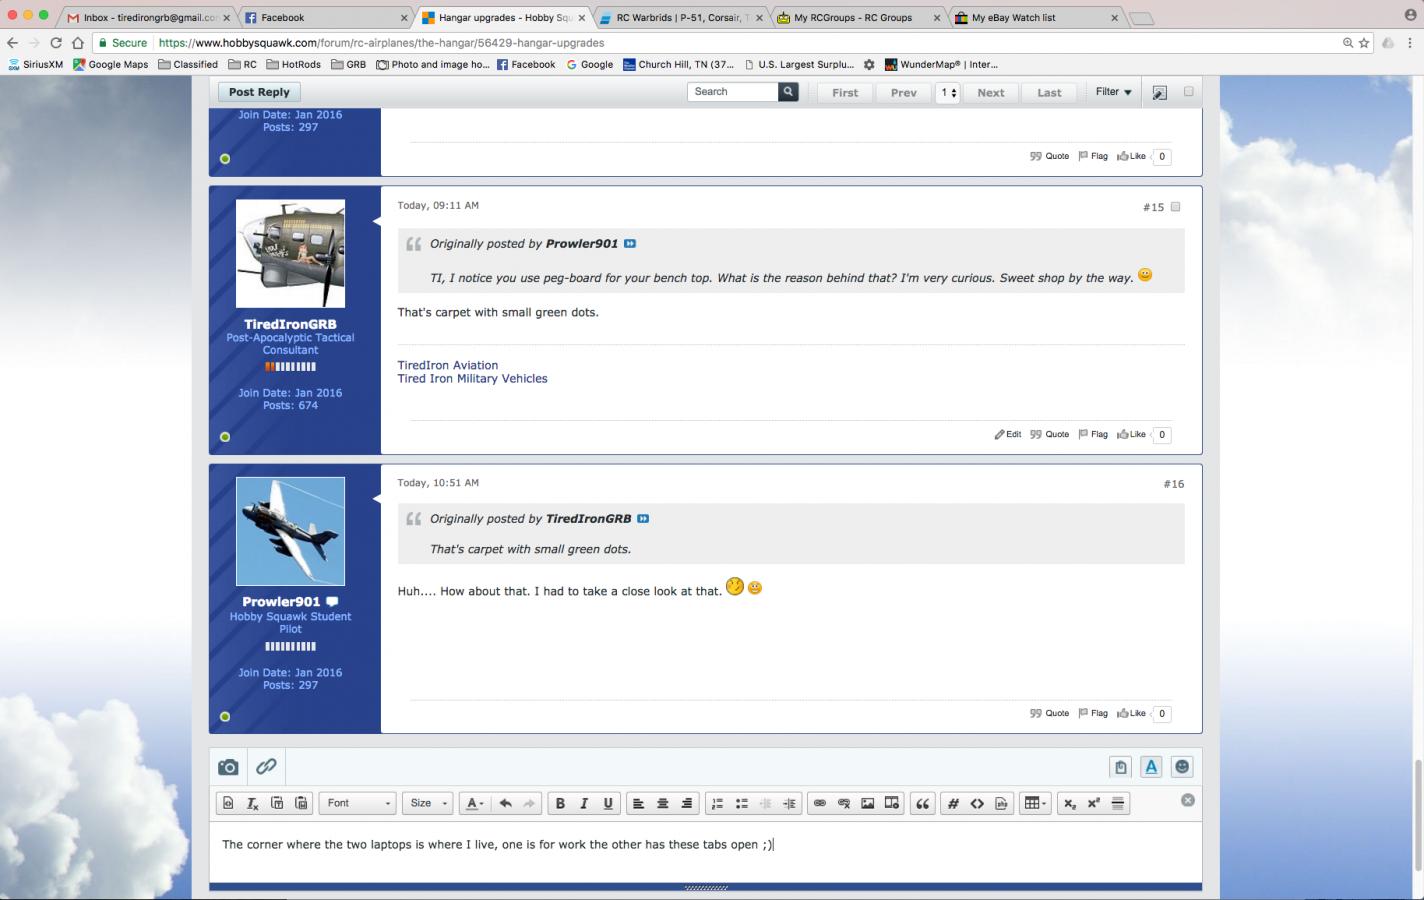Reload the page in Chrome
Viewport: 1424px width, 900px height.
[x=56, y=43]
